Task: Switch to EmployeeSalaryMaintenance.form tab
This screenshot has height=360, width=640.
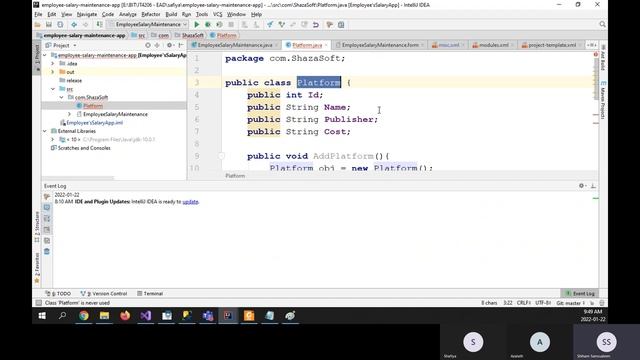Action: (x=380, y=45)
